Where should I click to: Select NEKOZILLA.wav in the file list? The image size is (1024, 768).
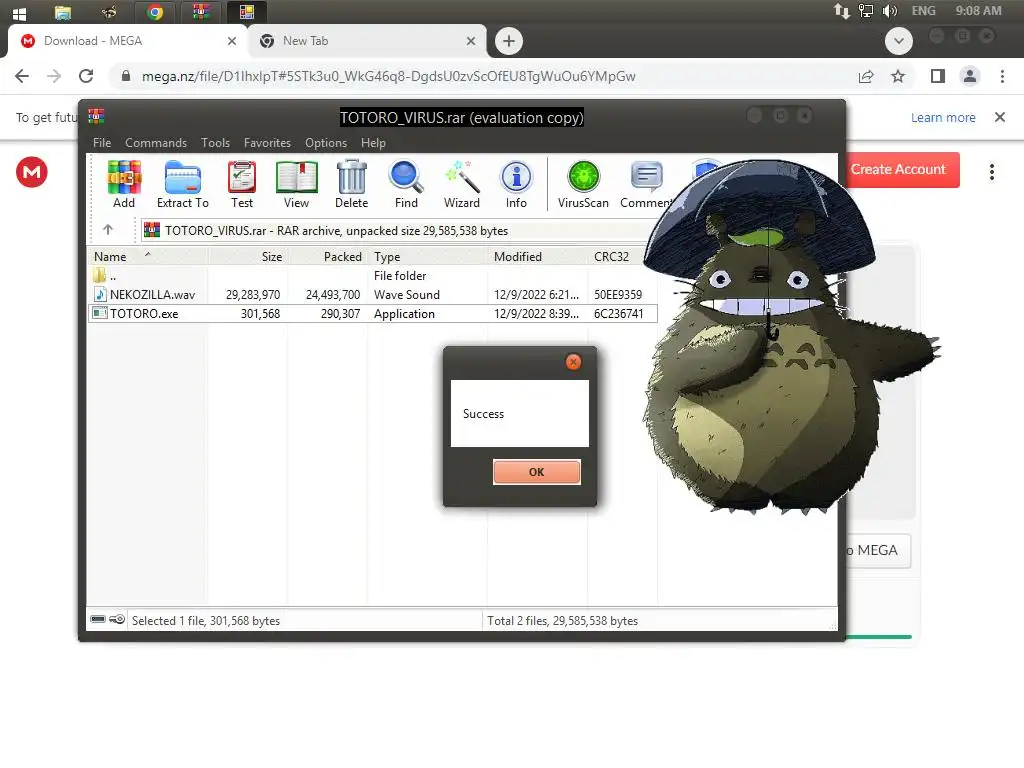pyautogui.click(x=372, y=295)
